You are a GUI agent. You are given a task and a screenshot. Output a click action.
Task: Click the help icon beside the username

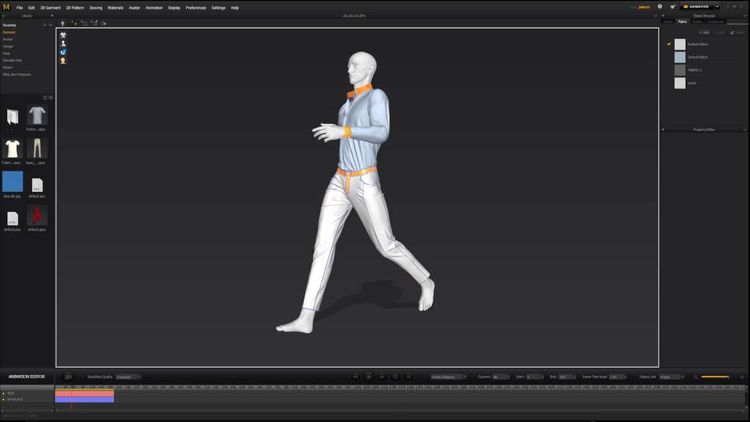(x=660, y=7)
